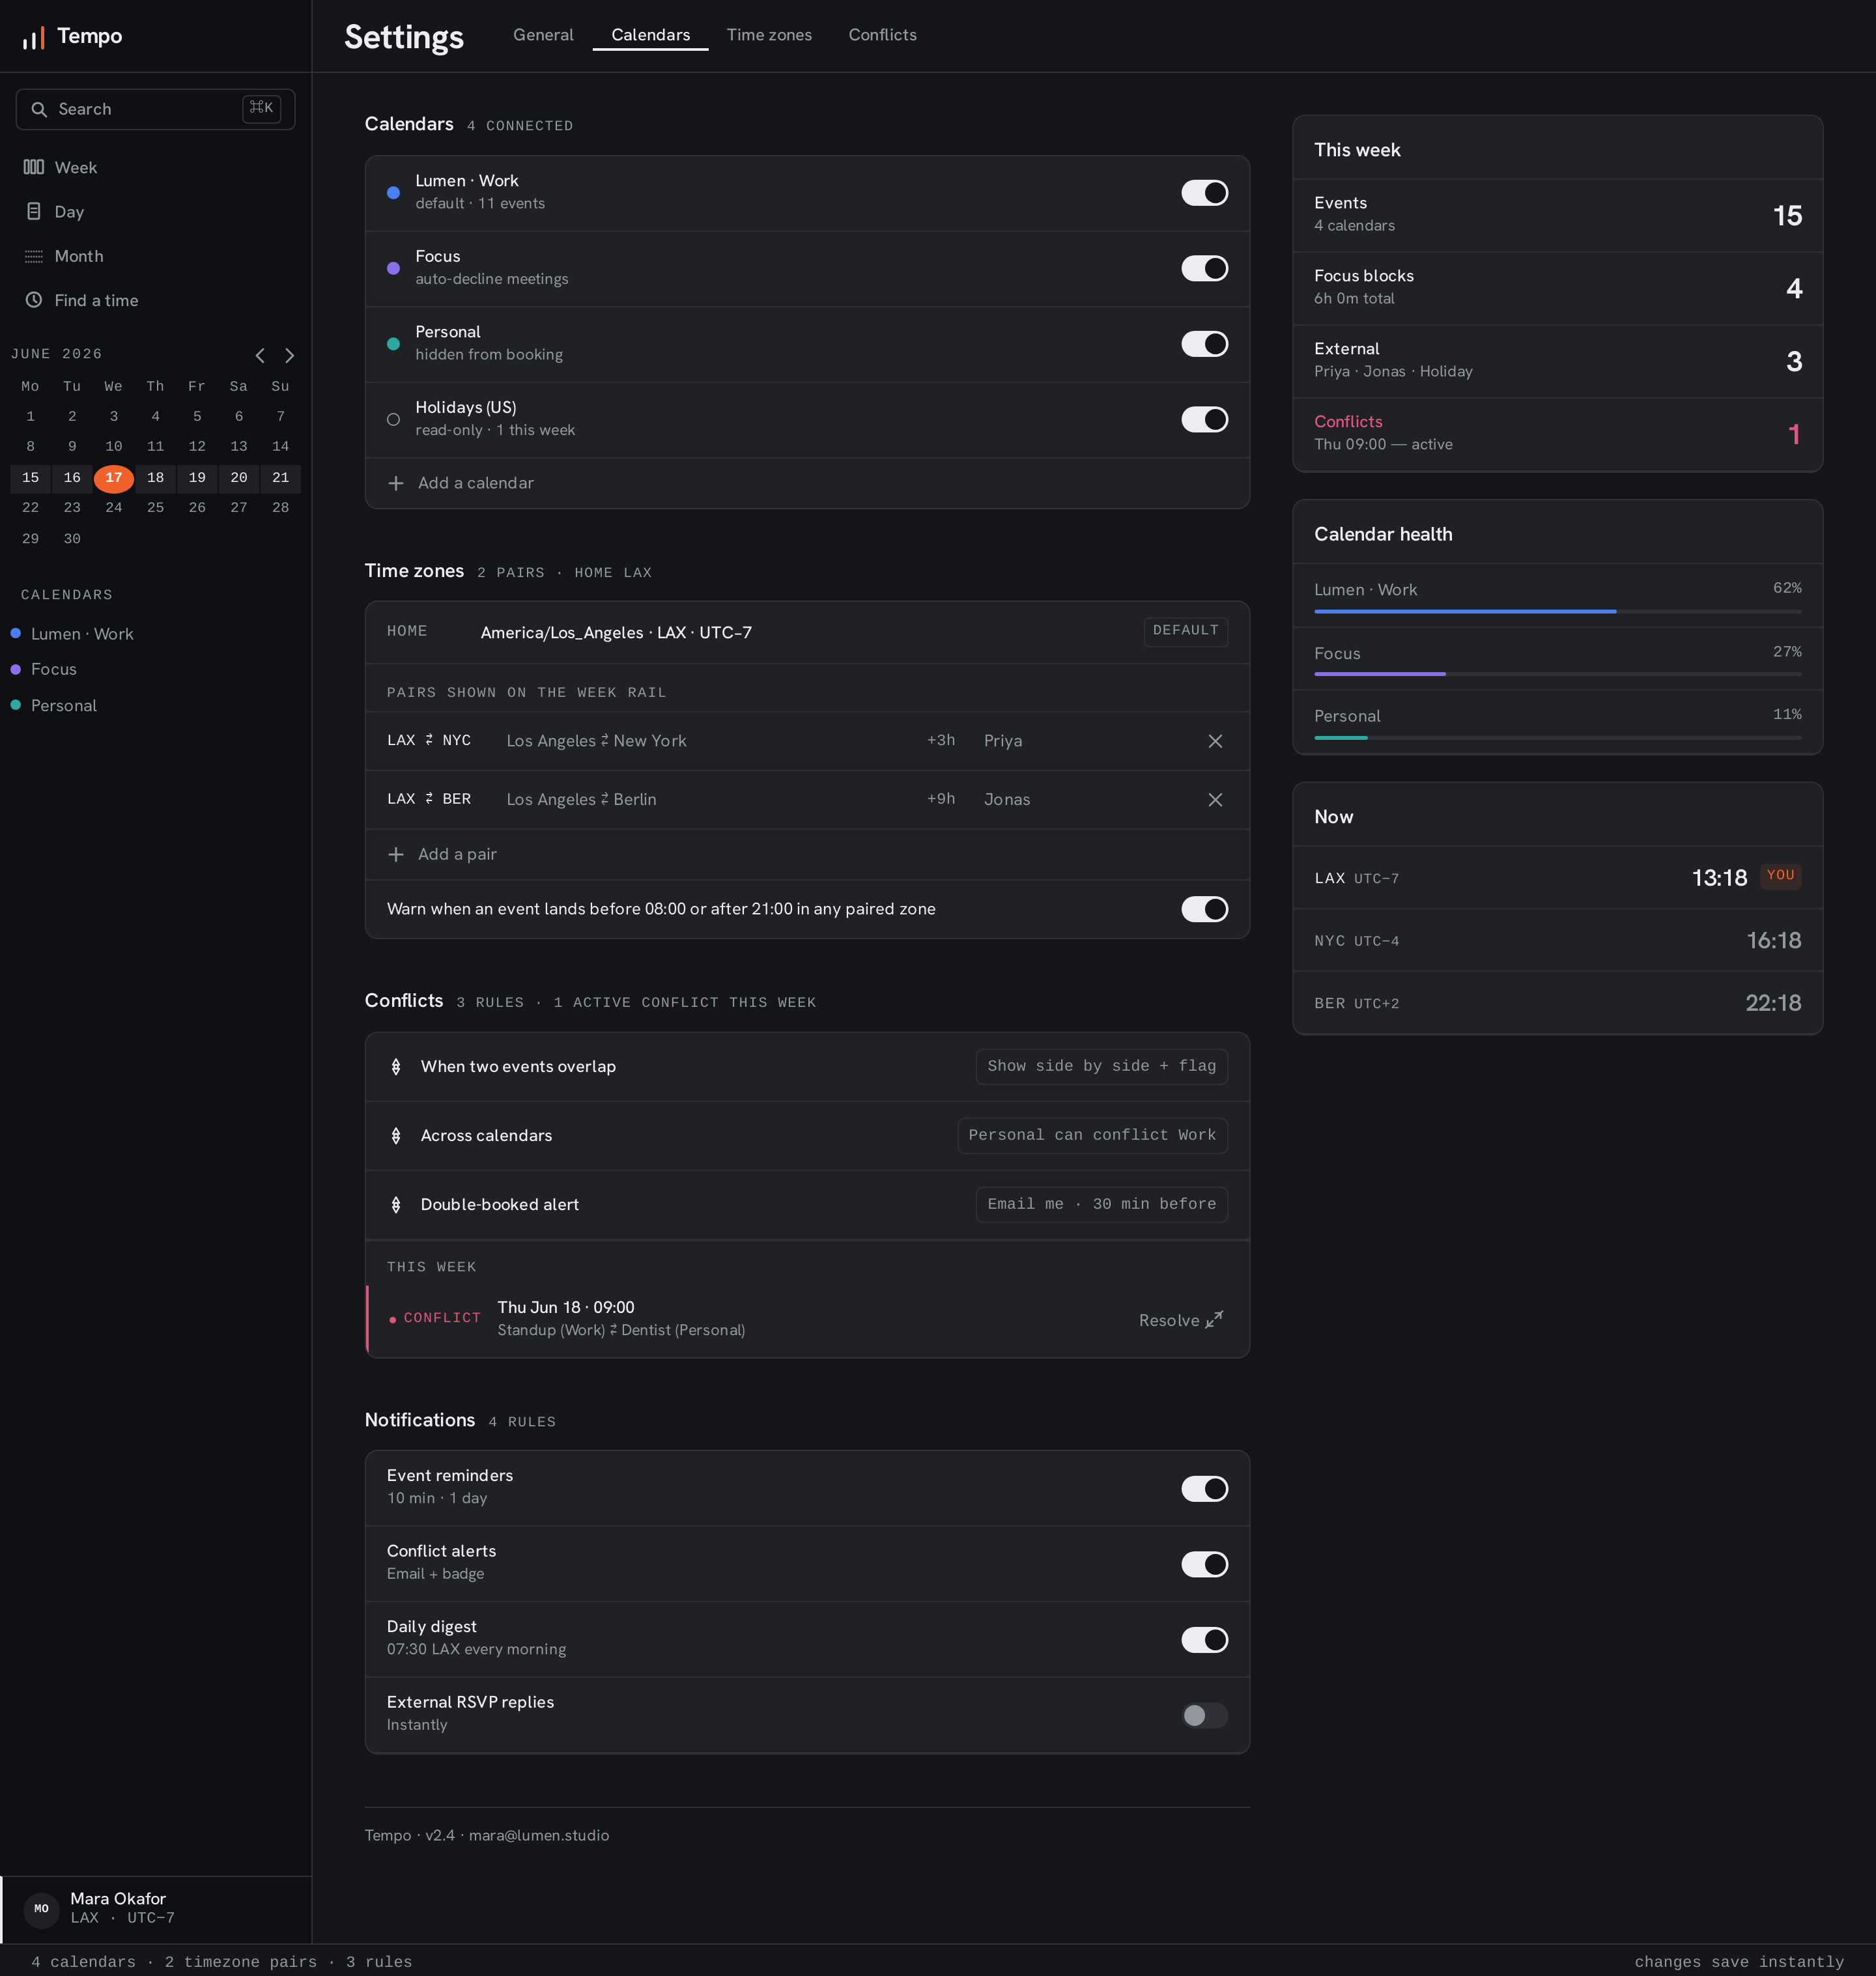Click the plus icon for Add a calendar
Image resolution: width=1876 pixels, height=1976 pixels.
click(396, 483)
